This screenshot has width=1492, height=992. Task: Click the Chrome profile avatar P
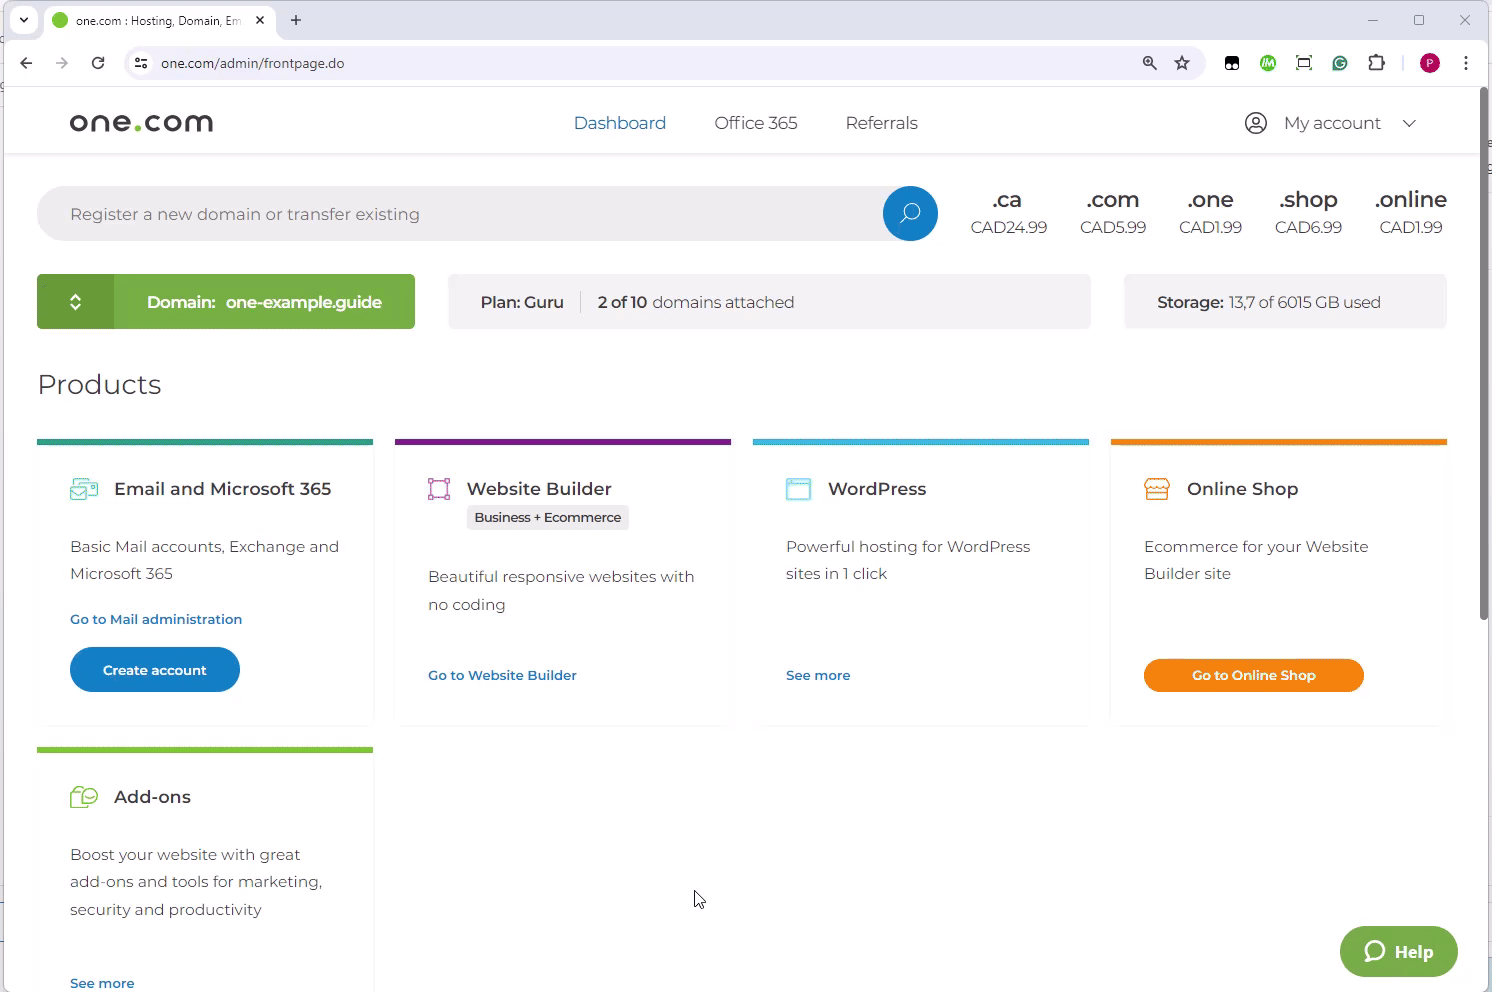[x=1430, y=63]
